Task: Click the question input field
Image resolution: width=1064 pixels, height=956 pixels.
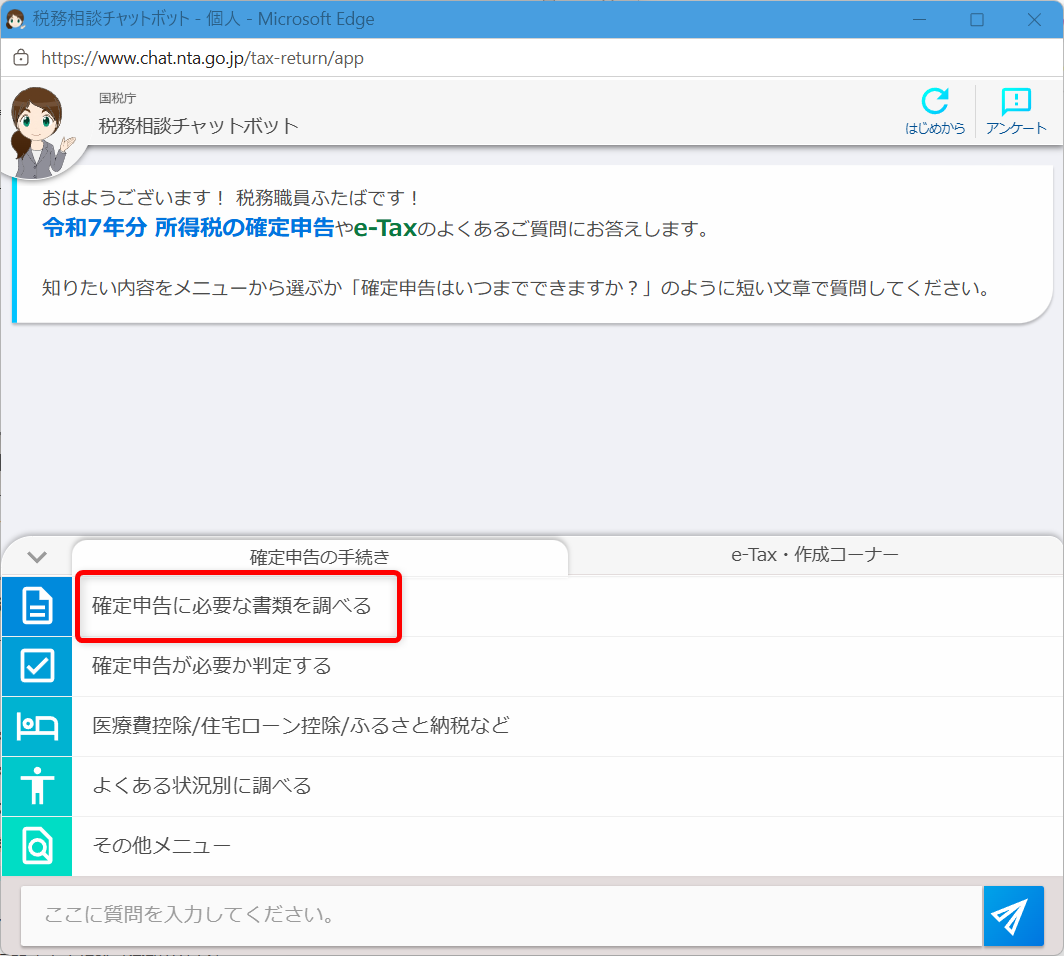Action: tap(501, 915)
